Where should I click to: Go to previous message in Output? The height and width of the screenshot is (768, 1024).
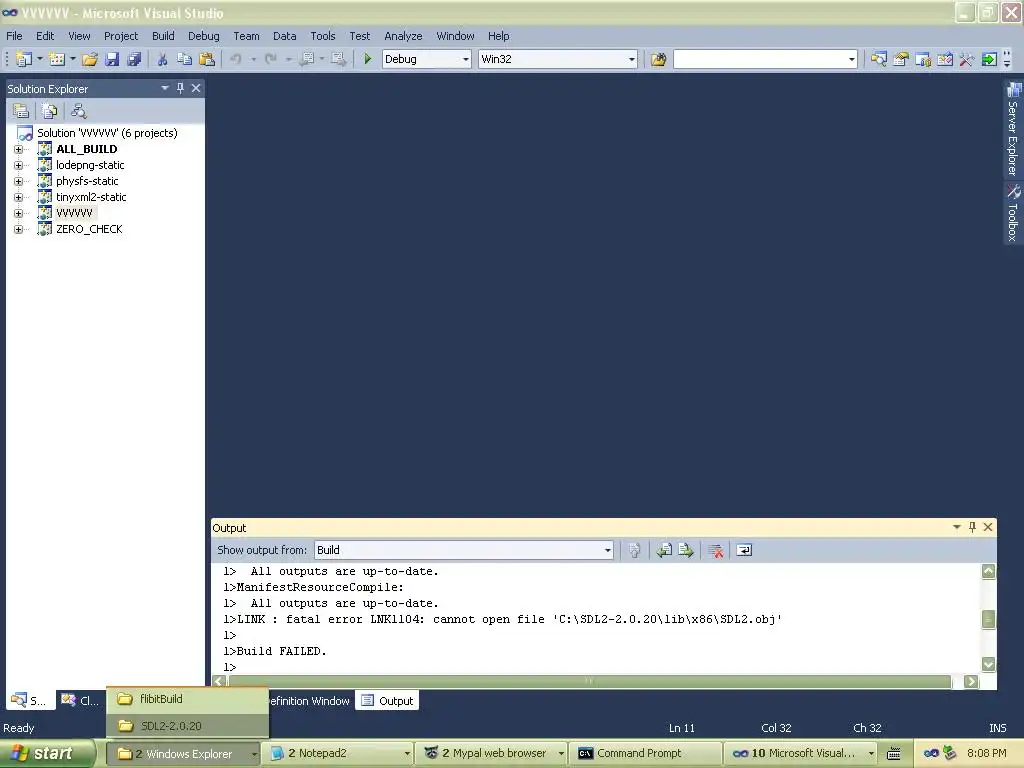(664, 551)
